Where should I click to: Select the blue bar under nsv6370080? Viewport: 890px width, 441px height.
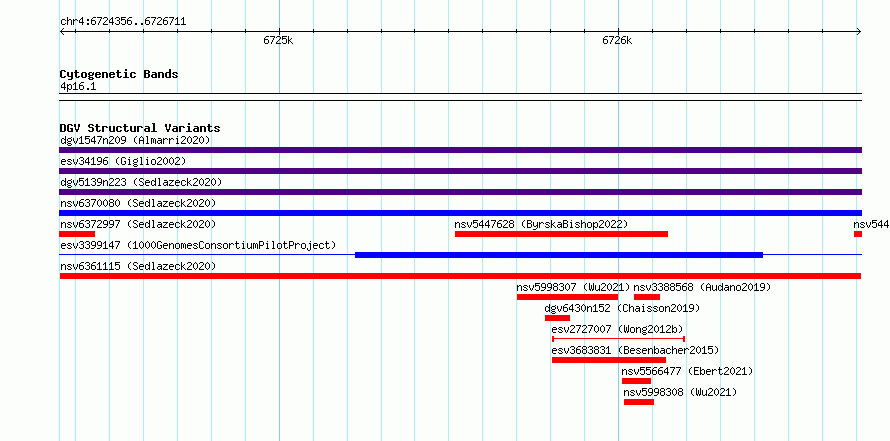[x=460, y=213]
